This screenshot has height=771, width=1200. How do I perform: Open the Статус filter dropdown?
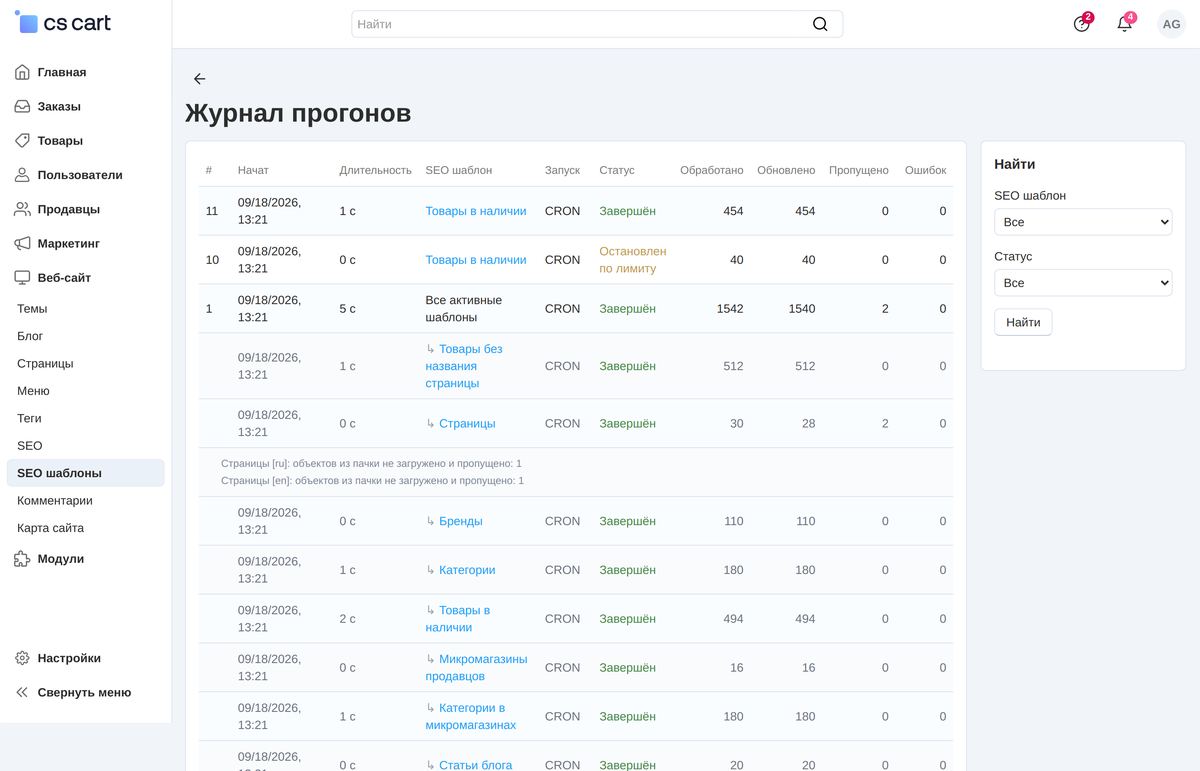[1083, 283]
